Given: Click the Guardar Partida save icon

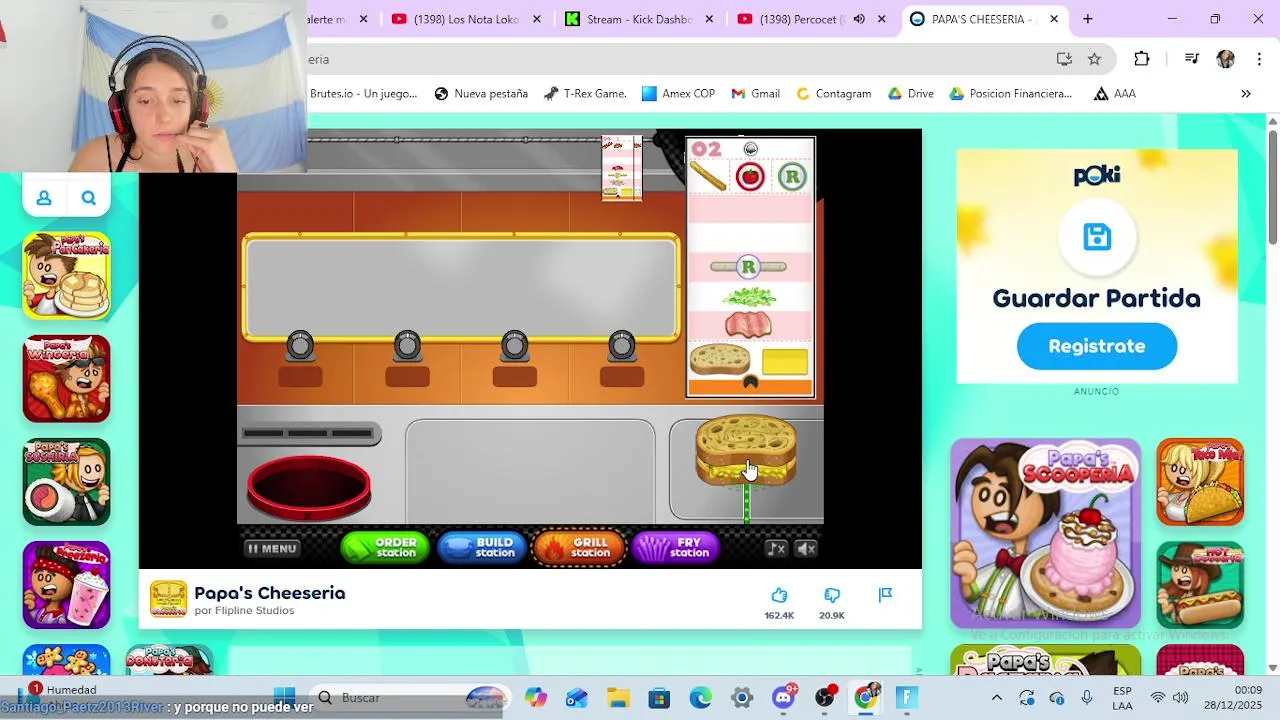Looking at the screenshot, I should click(1097, 237).
